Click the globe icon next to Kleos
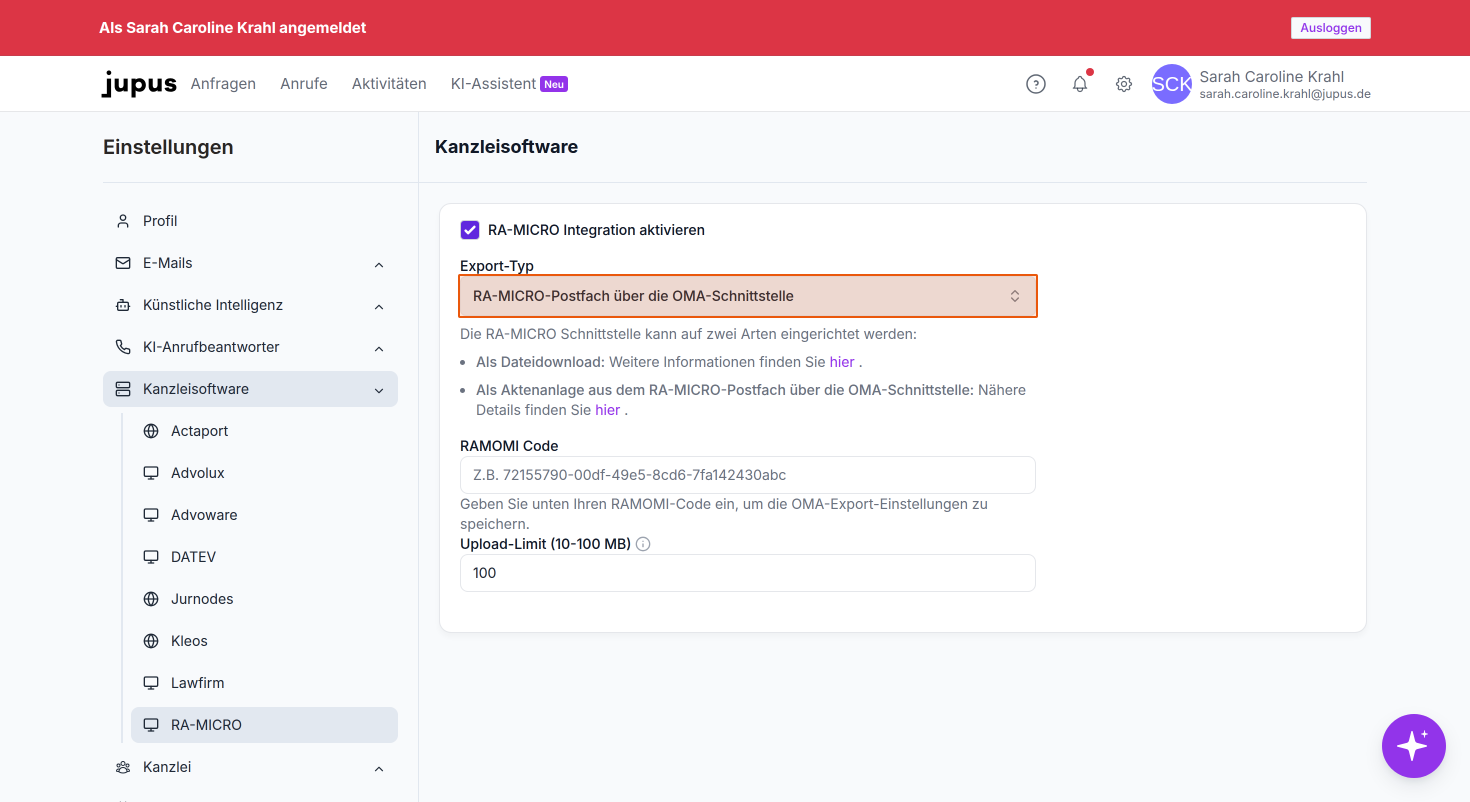 point(151,641)
